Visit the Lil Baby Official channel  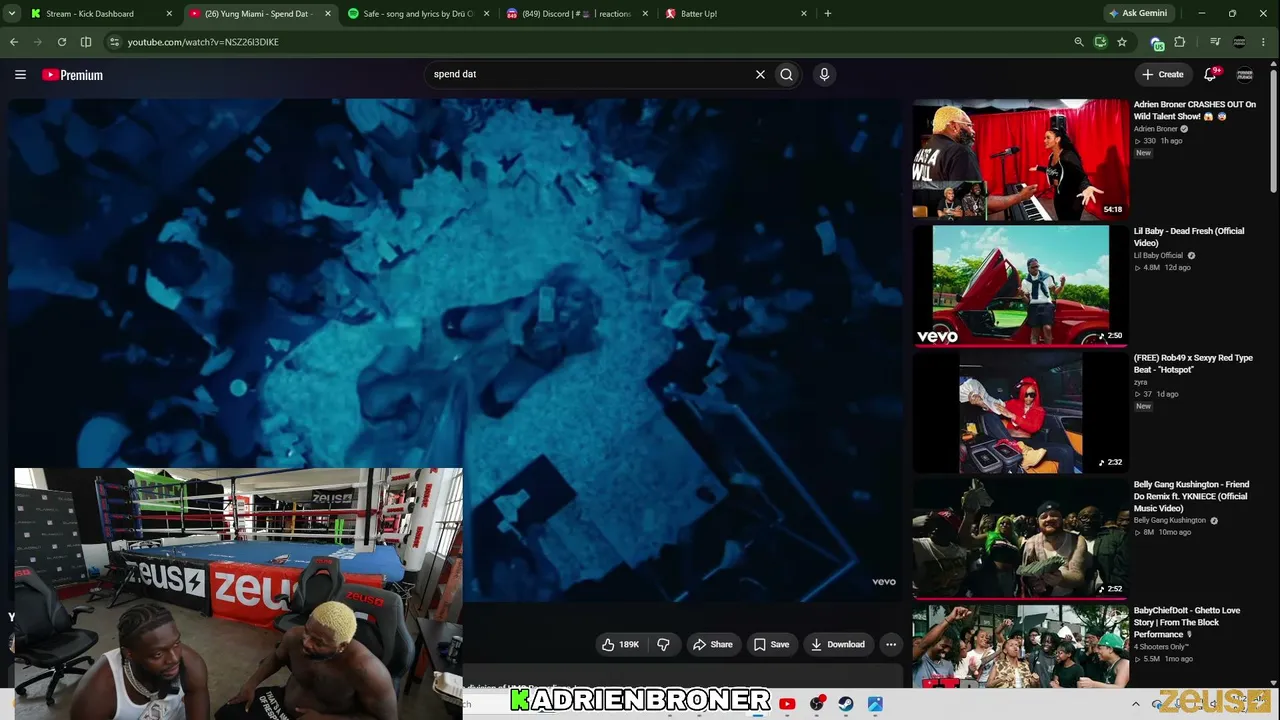click(x=1158, y=256)
